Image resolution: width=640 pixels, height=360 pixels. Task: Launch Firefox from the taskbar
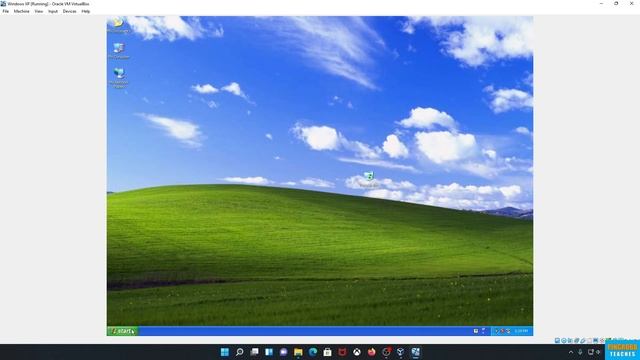371,352
